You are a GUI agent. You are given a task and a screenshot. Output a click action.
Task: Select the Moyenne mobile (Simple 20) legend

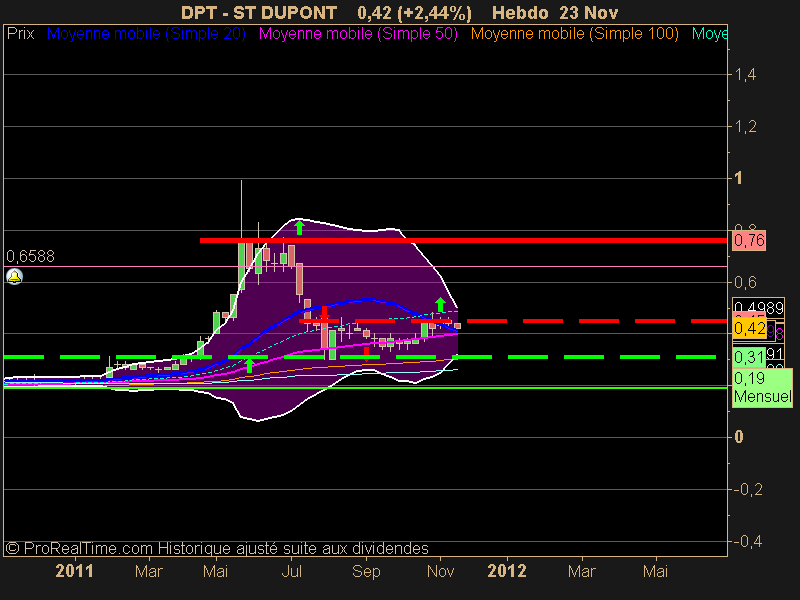146,34
